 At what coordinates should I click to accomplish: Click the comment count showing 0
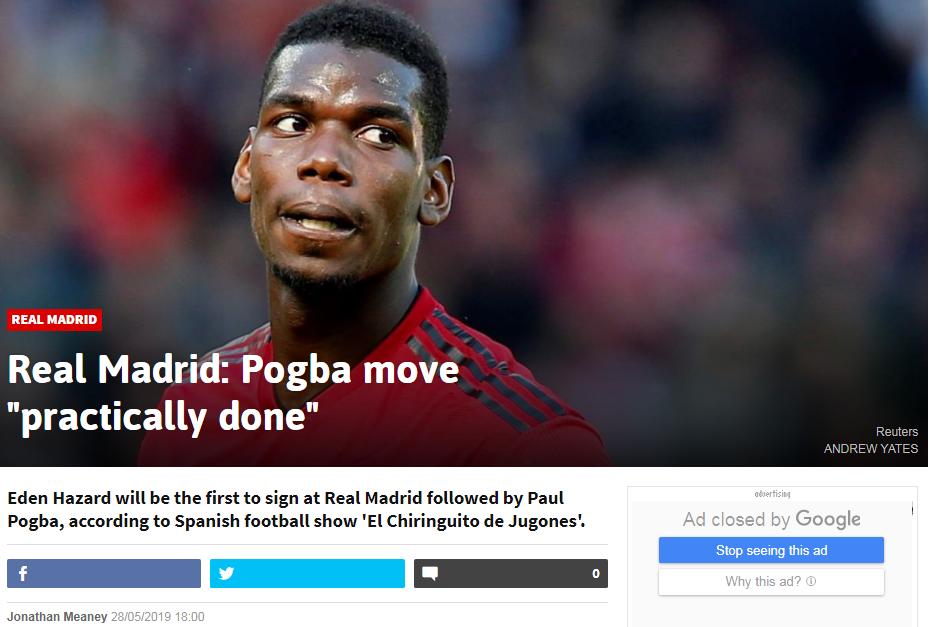tap(596, 574)
